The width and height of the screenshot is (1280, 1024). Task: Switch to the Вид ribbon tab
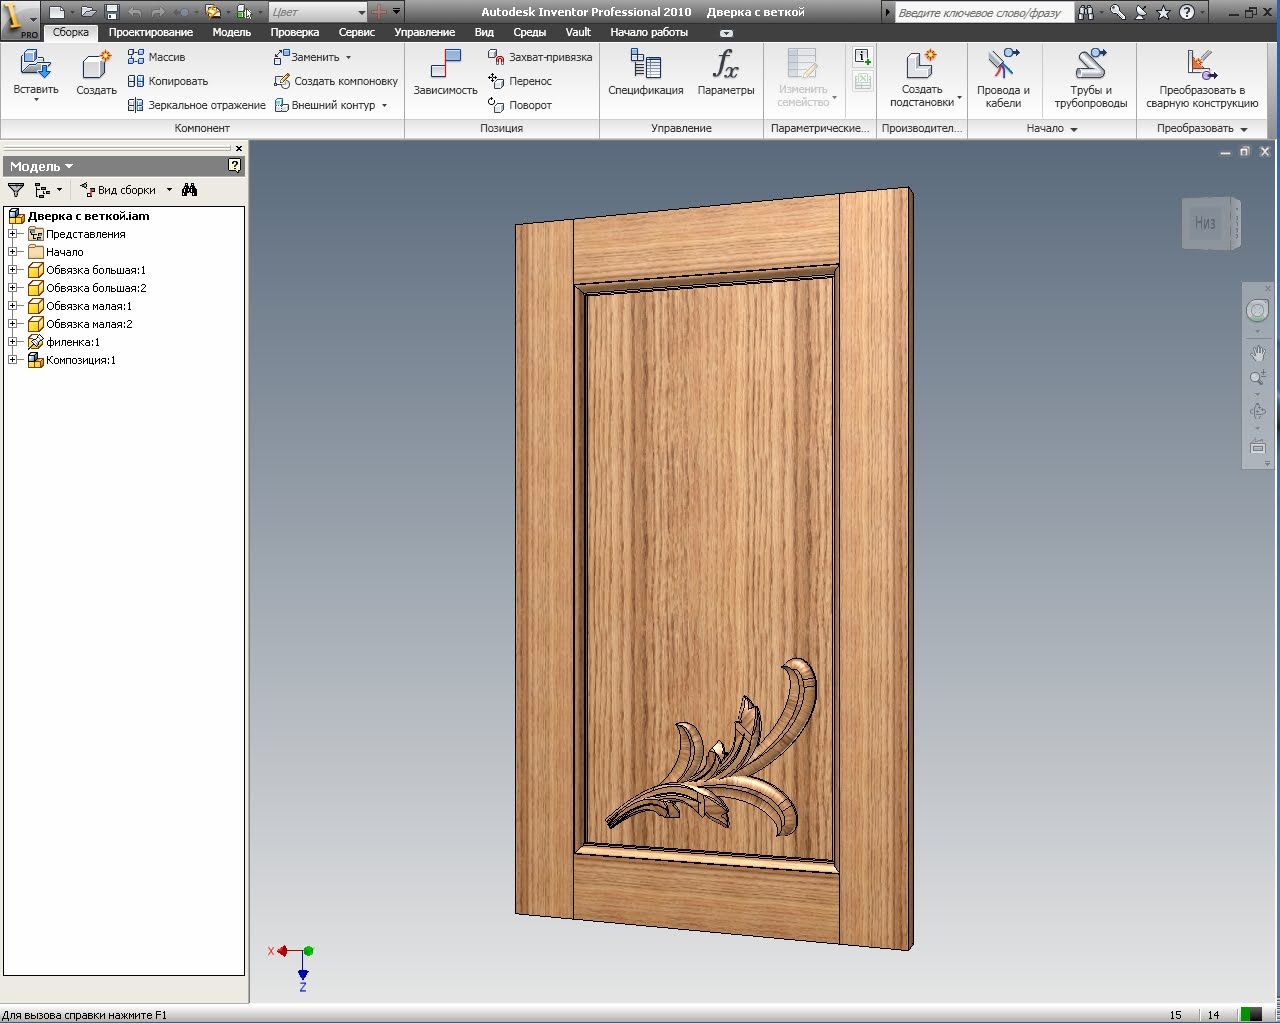(x=484, y=32)
